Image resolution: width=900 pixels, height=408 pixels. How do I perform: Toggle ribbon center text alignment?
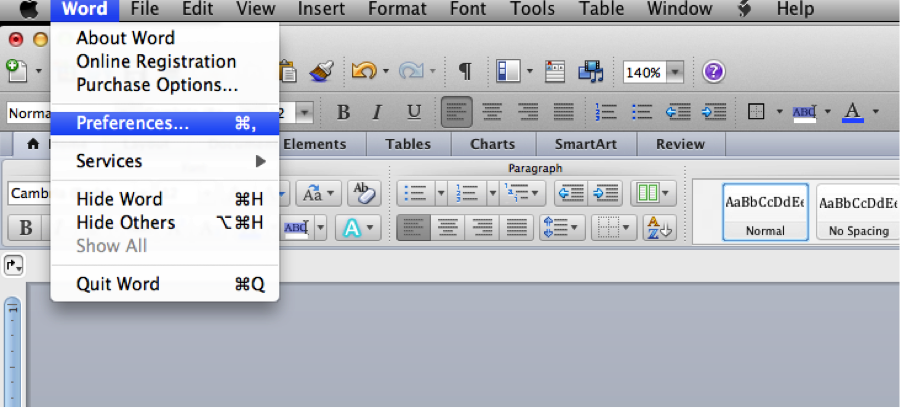447,228
